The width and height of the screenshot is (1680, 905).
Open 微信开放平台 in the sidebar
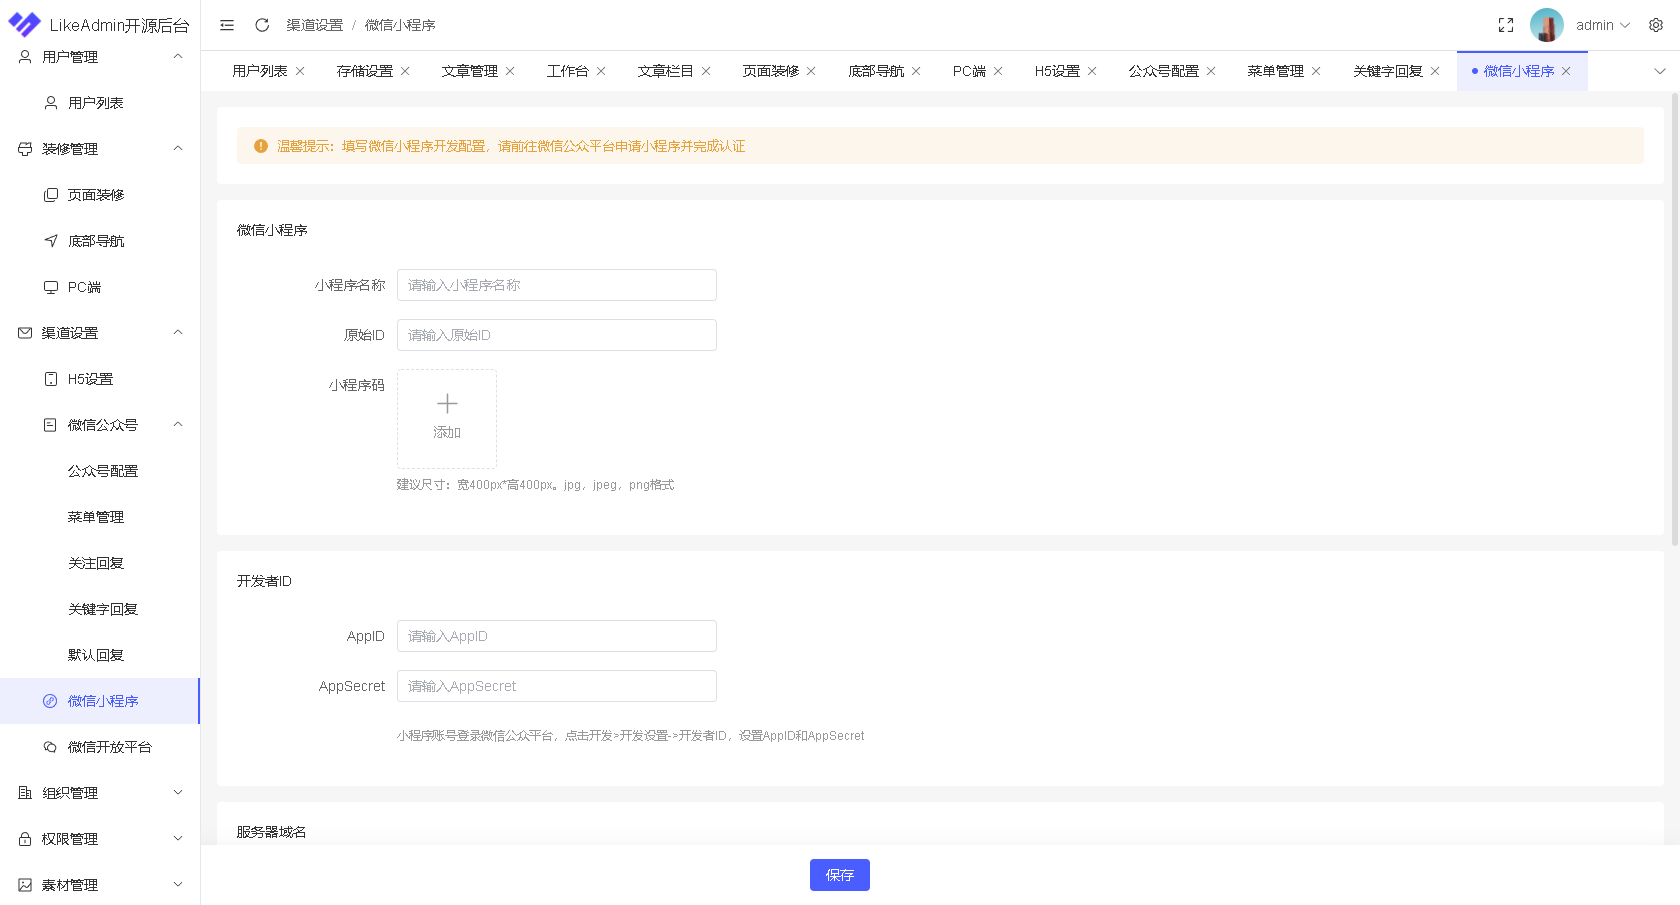100,747
